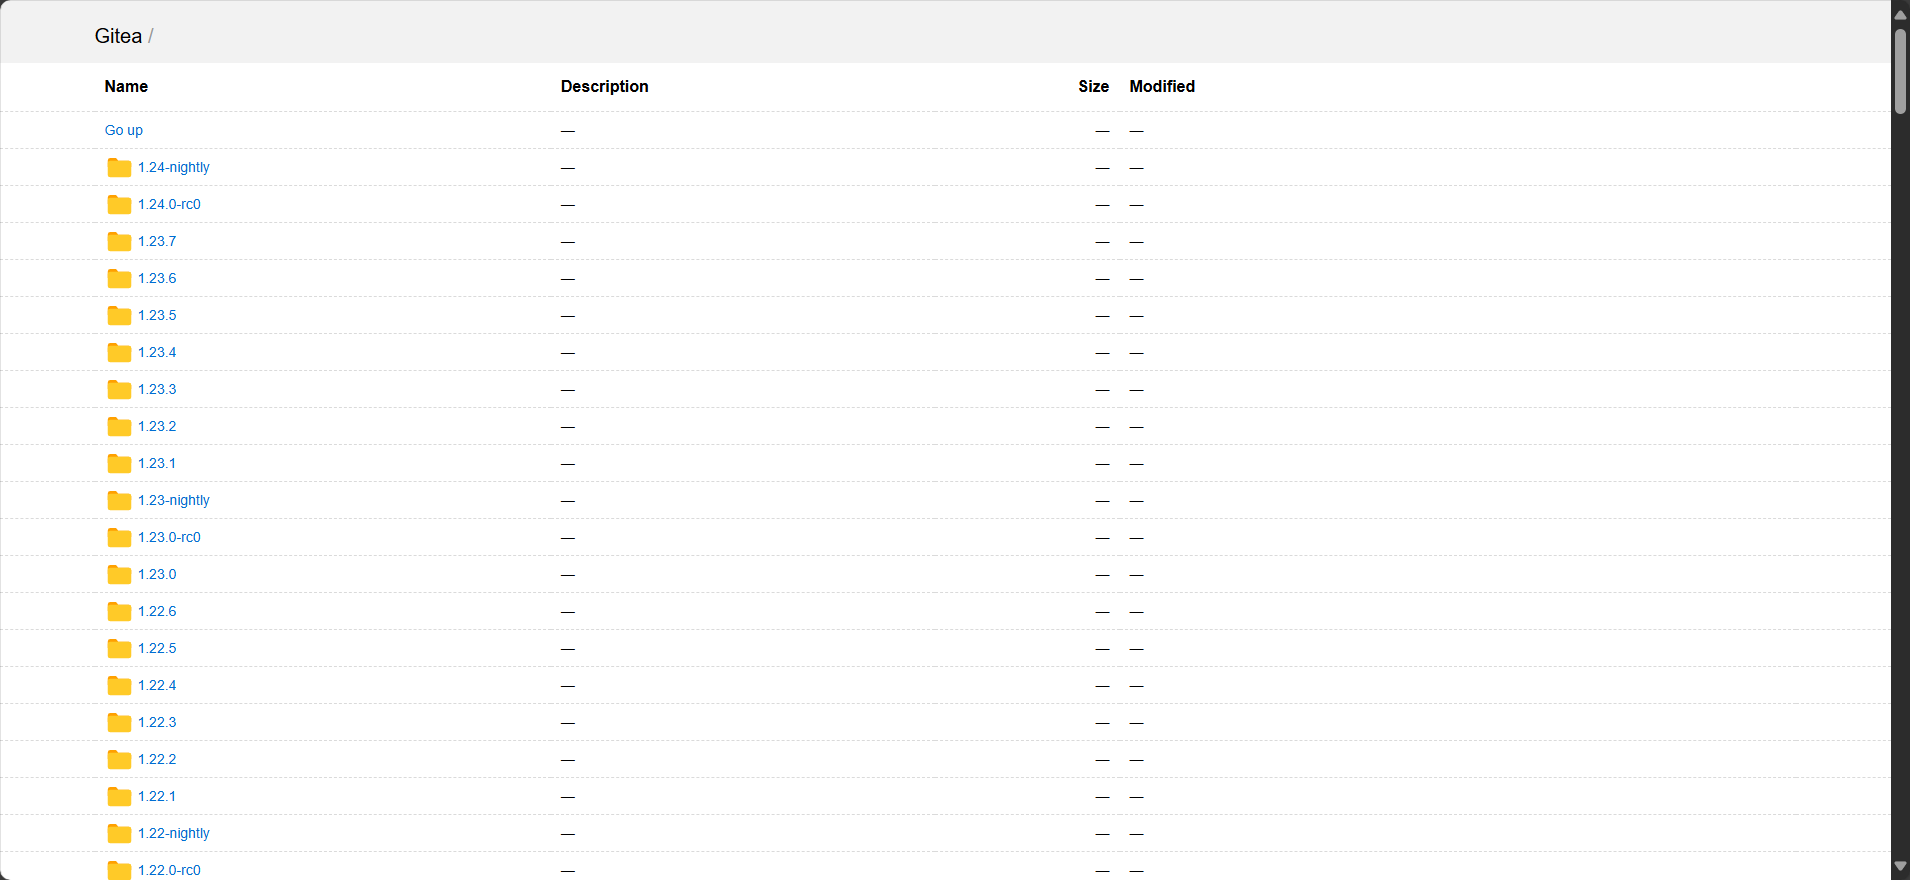The height and width of the screenshot is (880, 1910).
Task: Click the folder icon beside 1.22.4
Action: coord(119,686)
